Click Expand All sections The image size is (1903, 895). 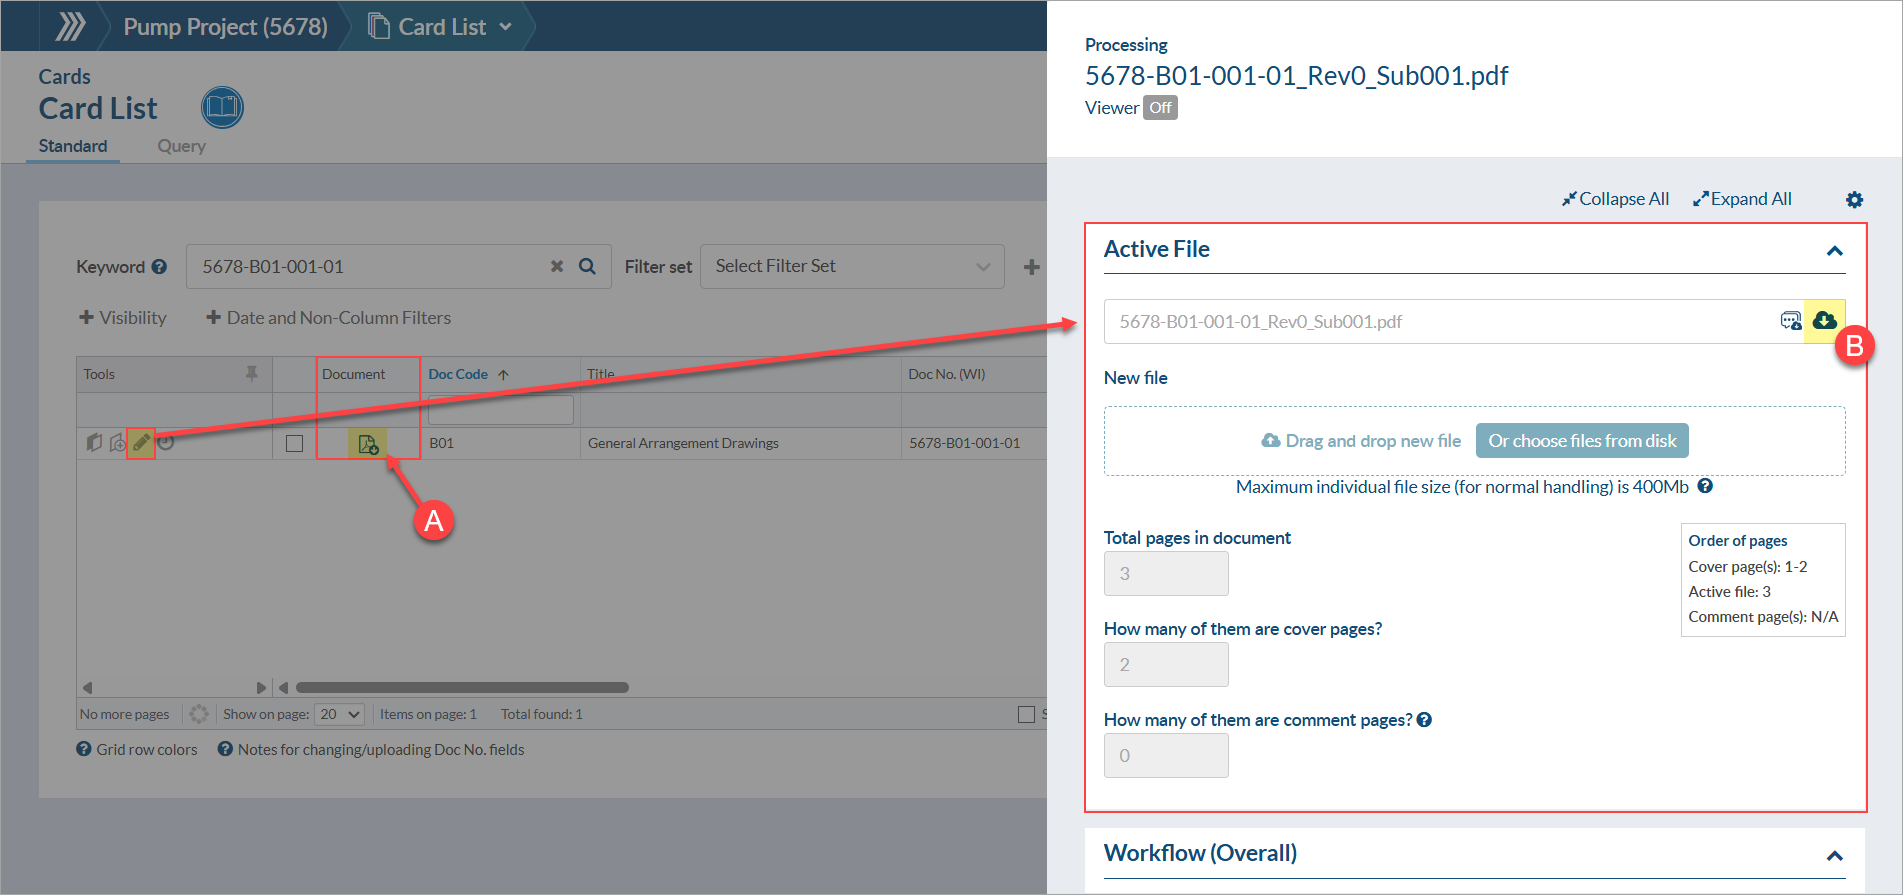(x=1742, y=199)
